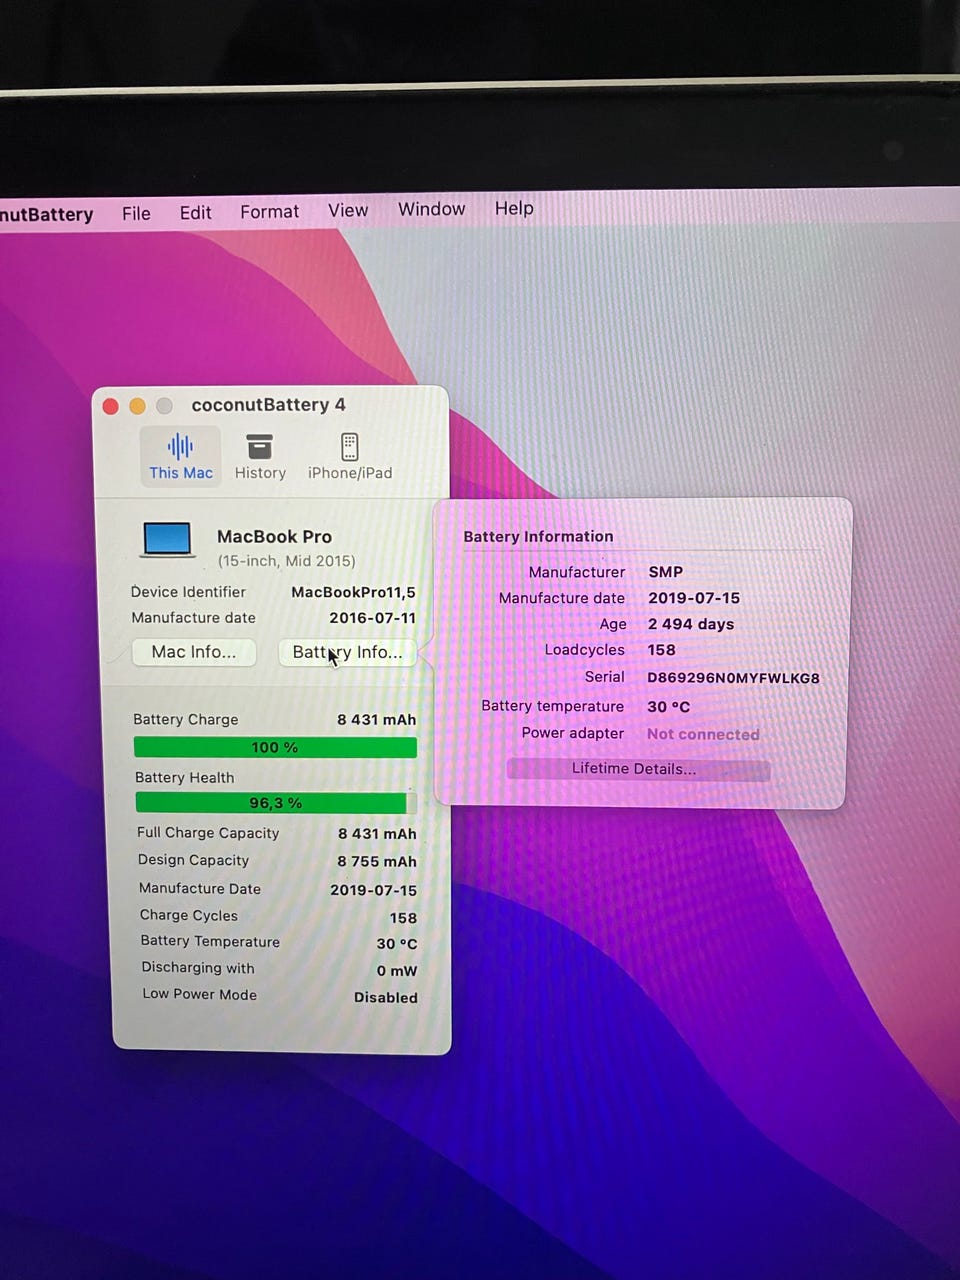The width and height of the screenshot is (960, 1280).
Task: Click the Design Capacity 8 755 mAh value
Action: click(x=377, y=862)
